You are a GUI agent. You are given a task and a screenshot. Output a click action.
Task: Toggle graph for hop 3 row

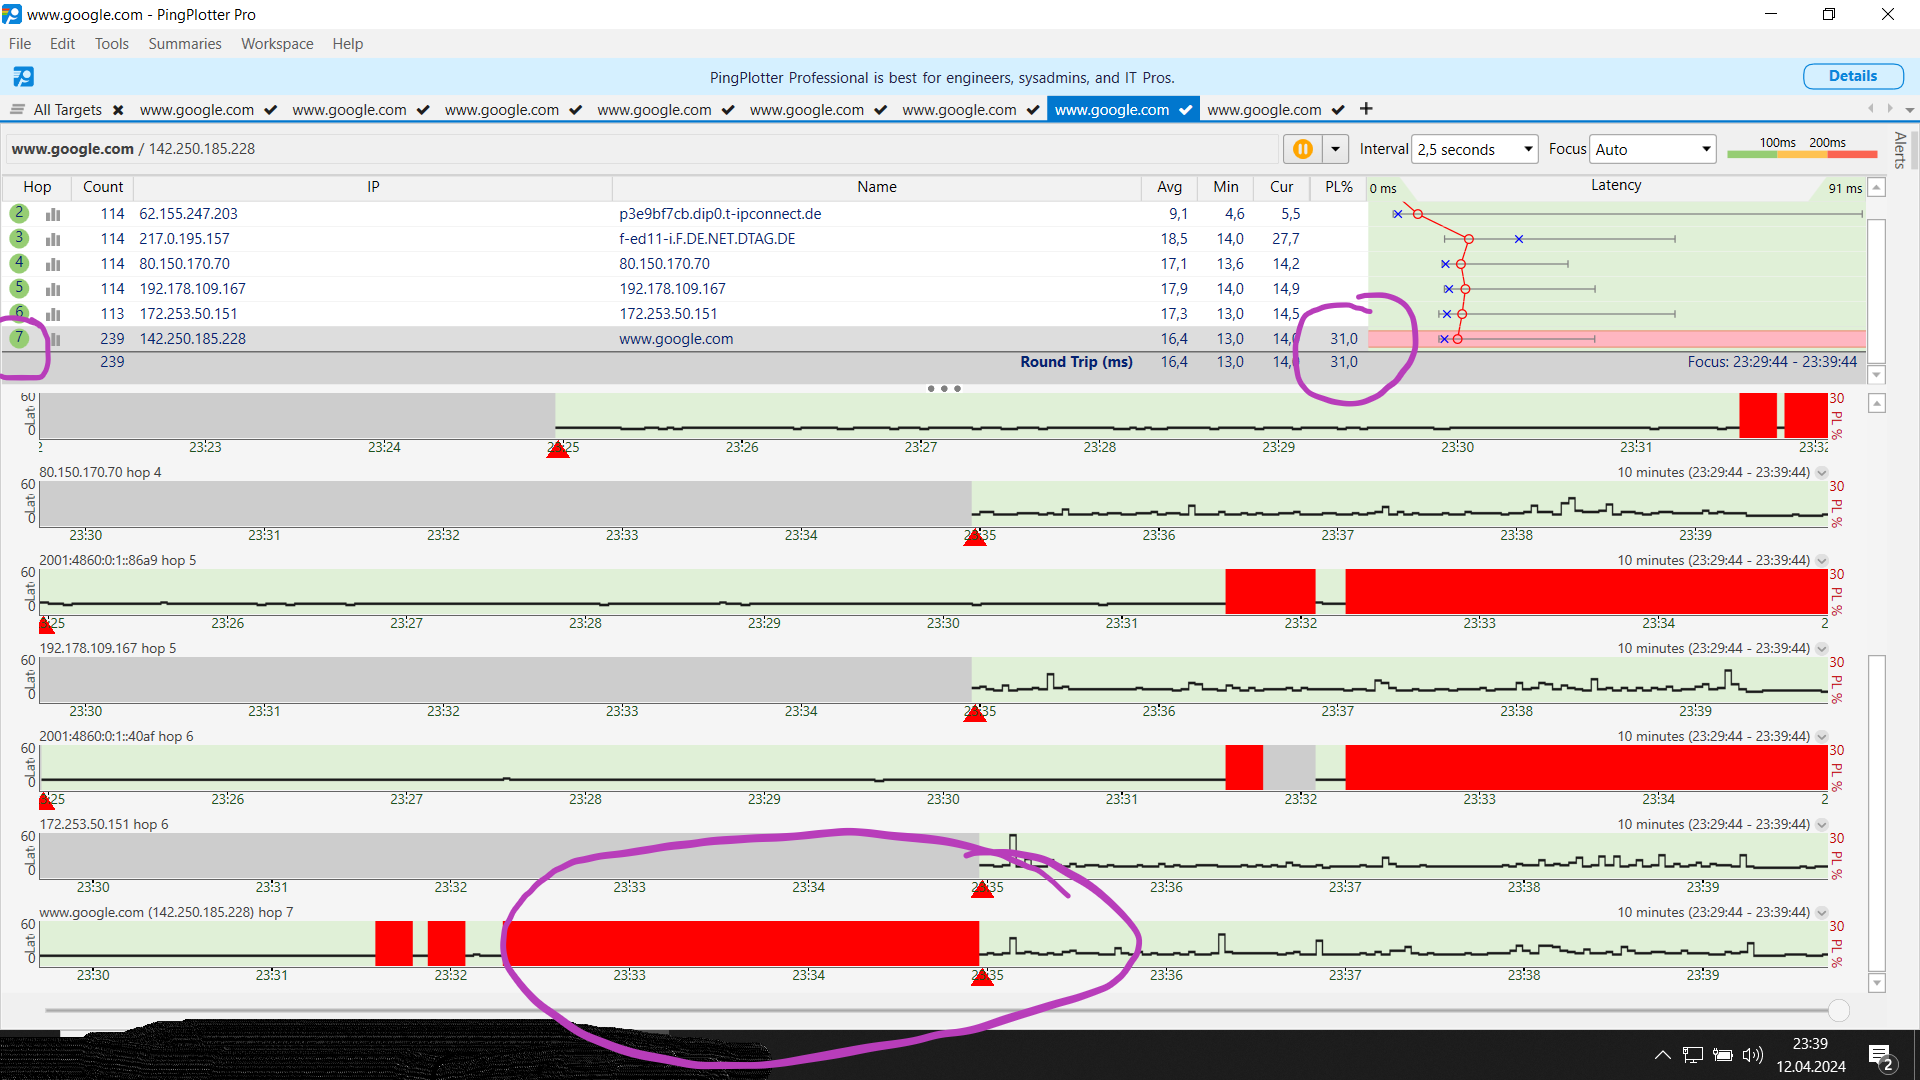click(53, 239)
